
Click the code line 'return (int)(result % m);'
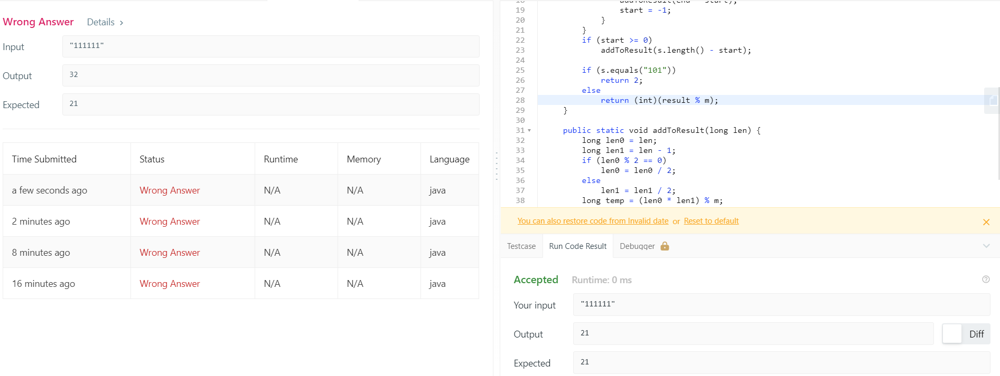pyautogui.click(x=659, y=100)
